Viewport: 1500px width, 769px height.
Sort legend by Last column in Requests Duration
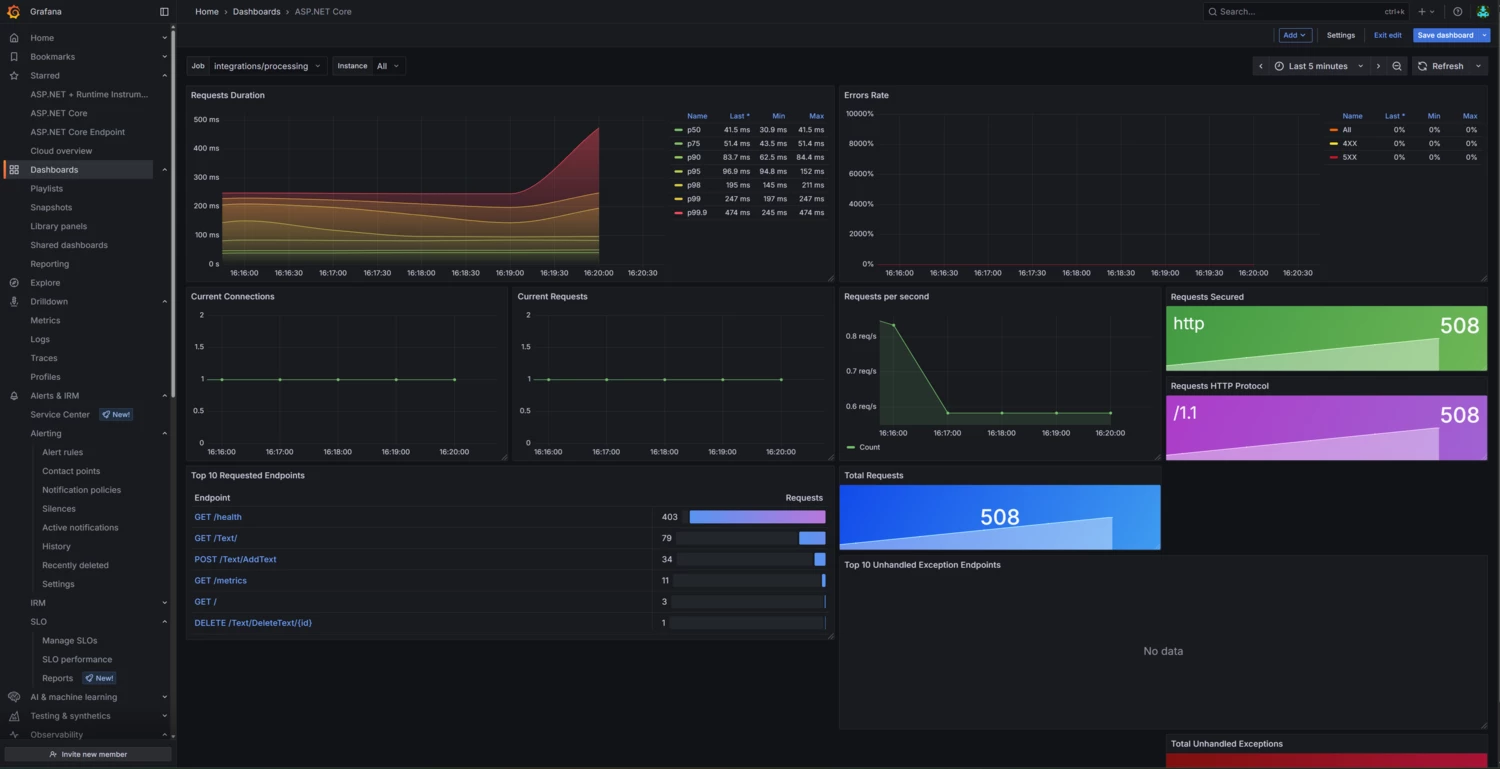coord(738,116)
